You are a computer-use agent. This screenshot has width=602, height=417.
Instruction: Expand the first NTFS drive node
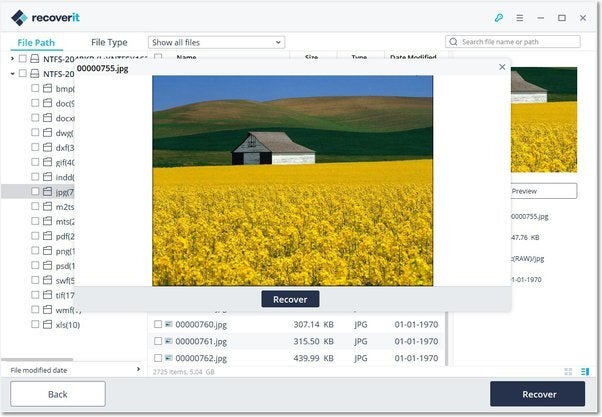tap(12, 59)
